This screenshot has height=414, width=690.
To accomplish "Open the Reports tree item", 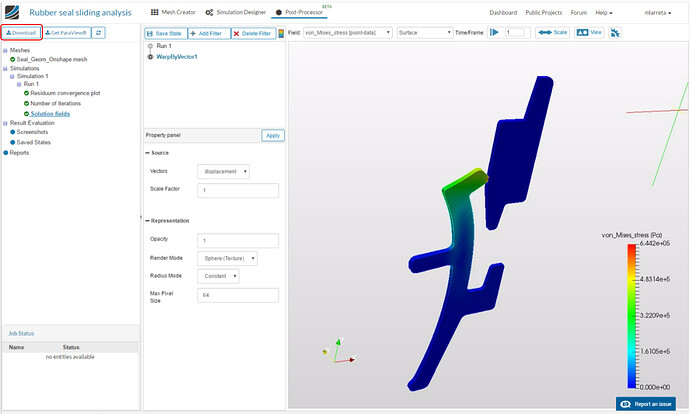I will (x=19, y=153).
